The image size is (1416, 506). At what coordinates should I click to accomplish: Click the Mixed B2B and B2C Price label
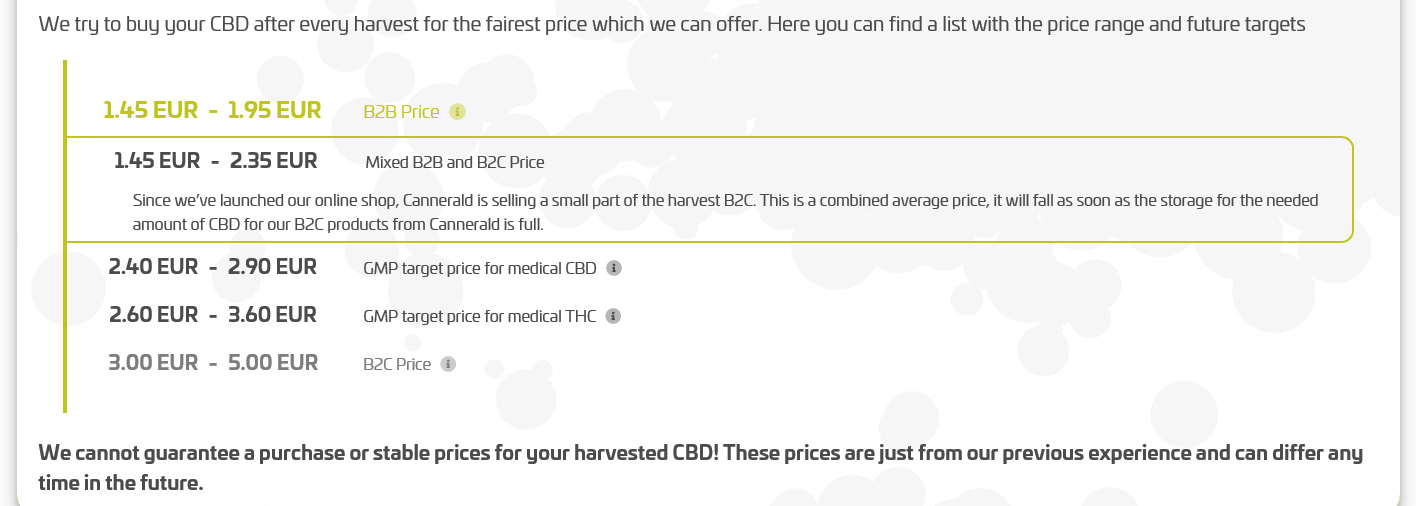[455, 162]
